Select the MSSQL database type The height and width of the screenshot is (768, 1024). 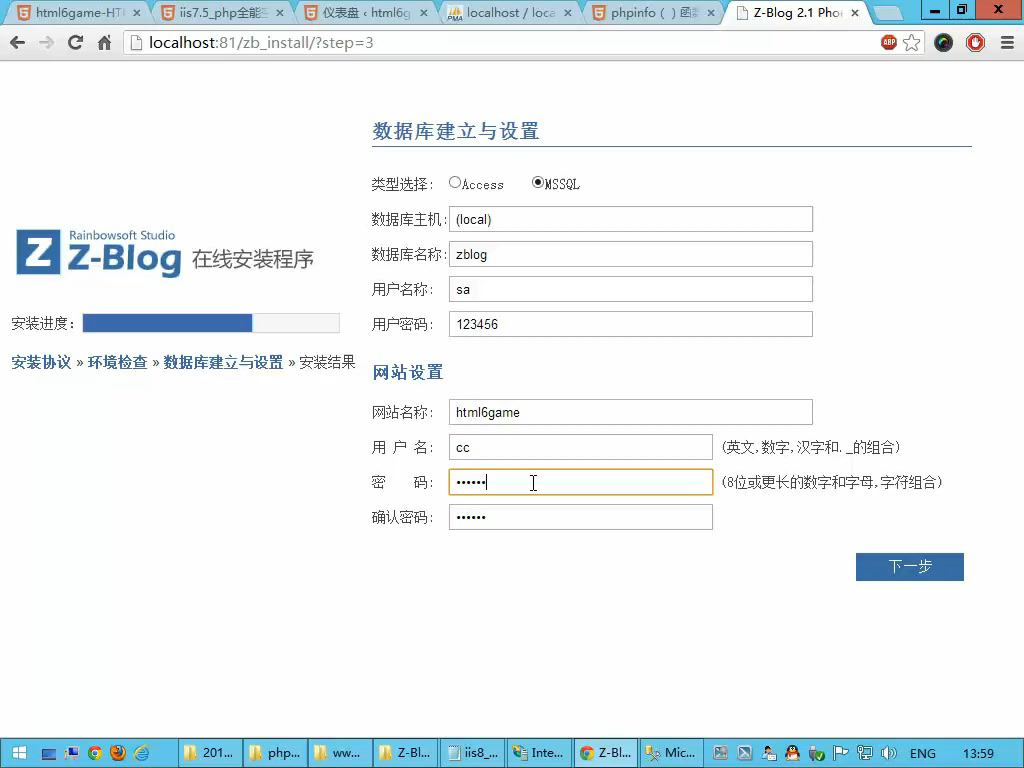(x=537, y=183)
